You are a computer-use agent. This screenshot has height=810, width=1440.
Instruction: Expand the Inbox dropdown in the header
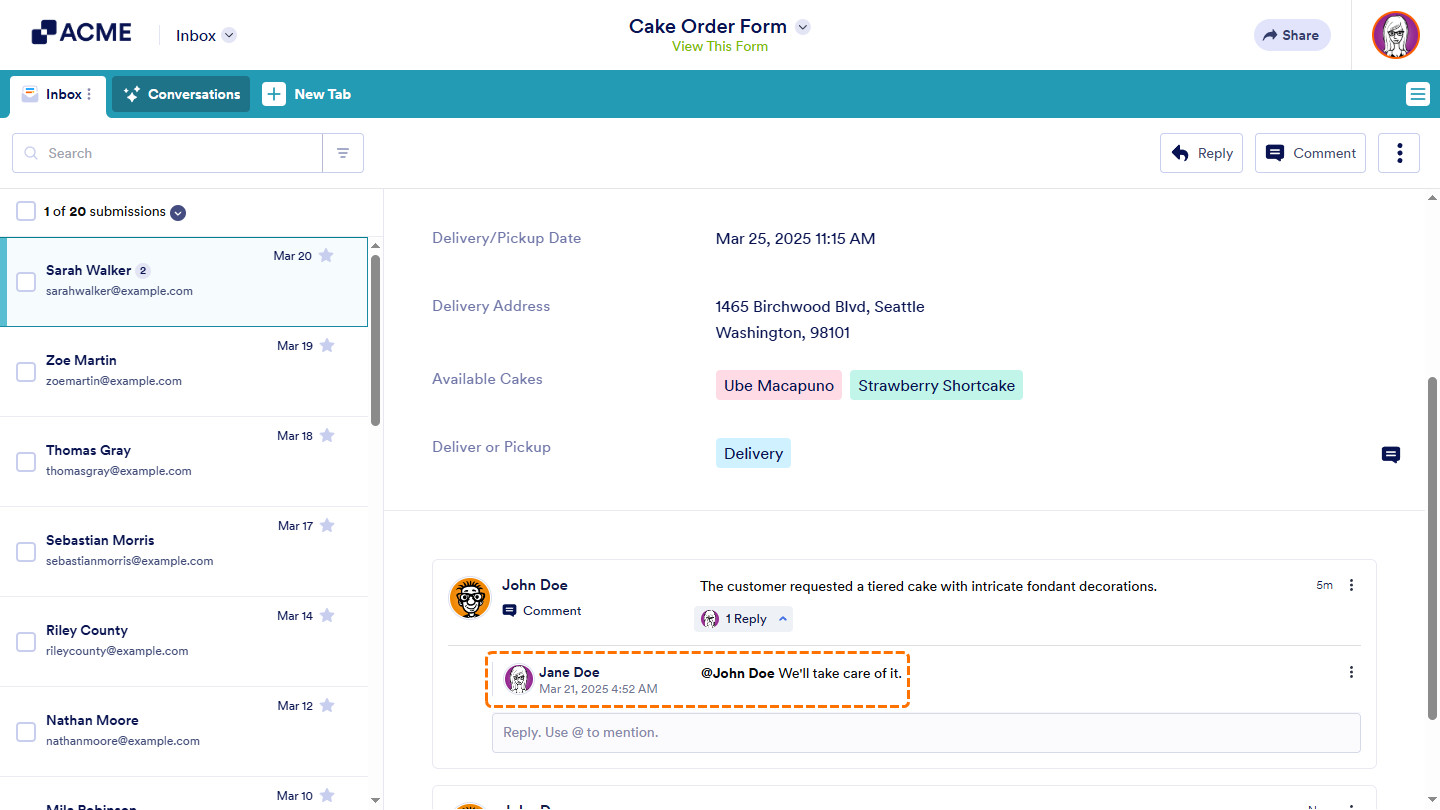[229, 34]
